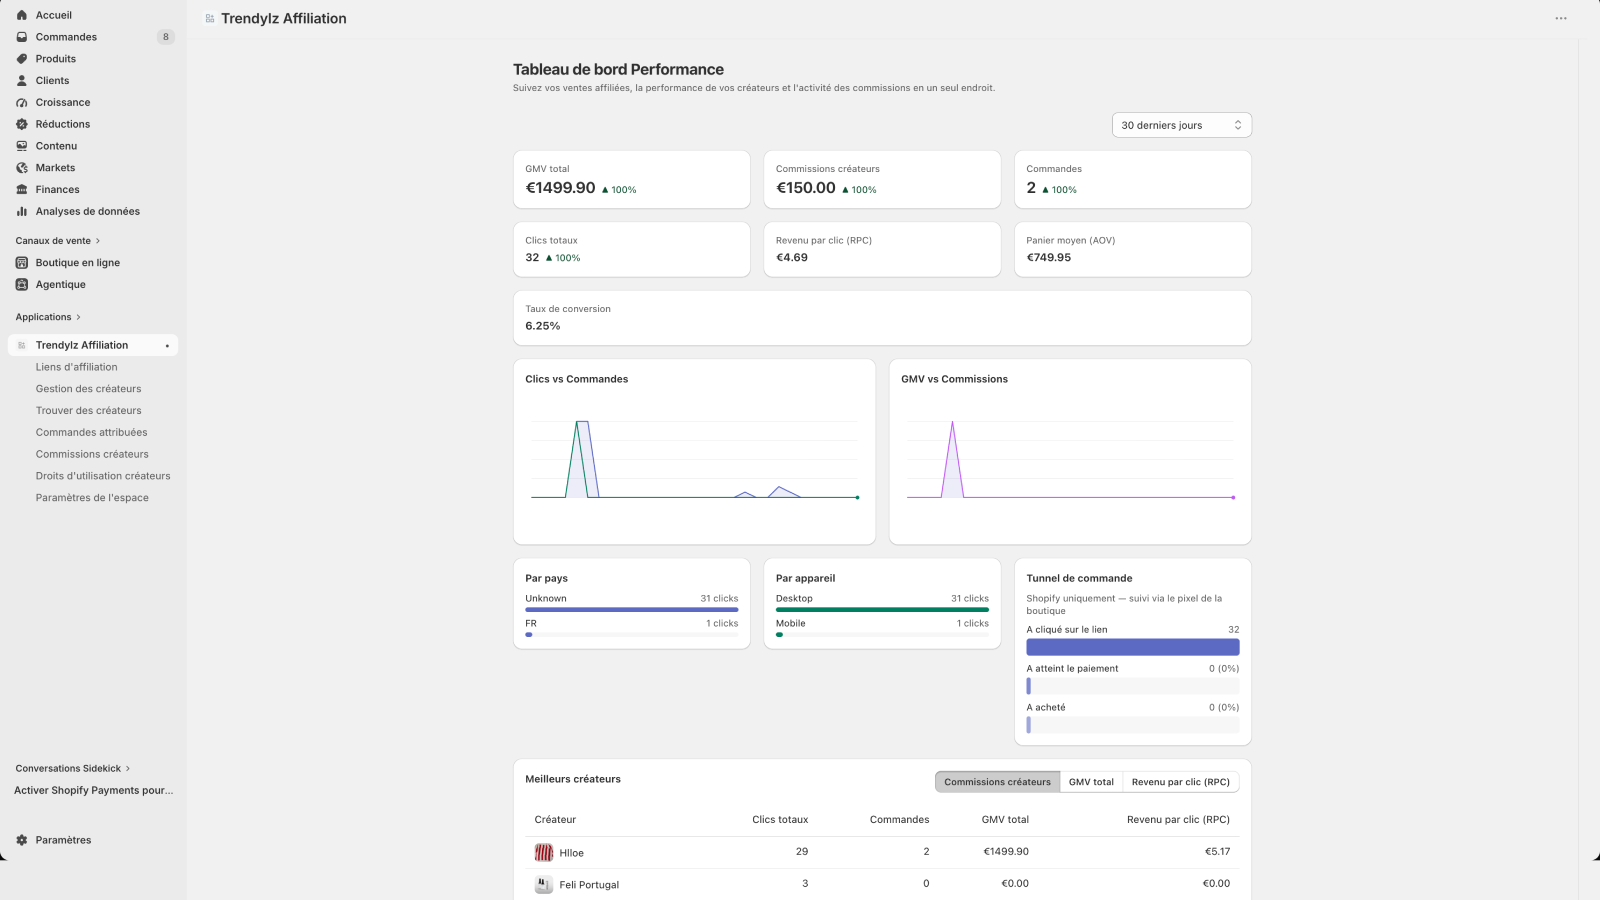Expand the Applications section chevron

click(x=78, y=317)
